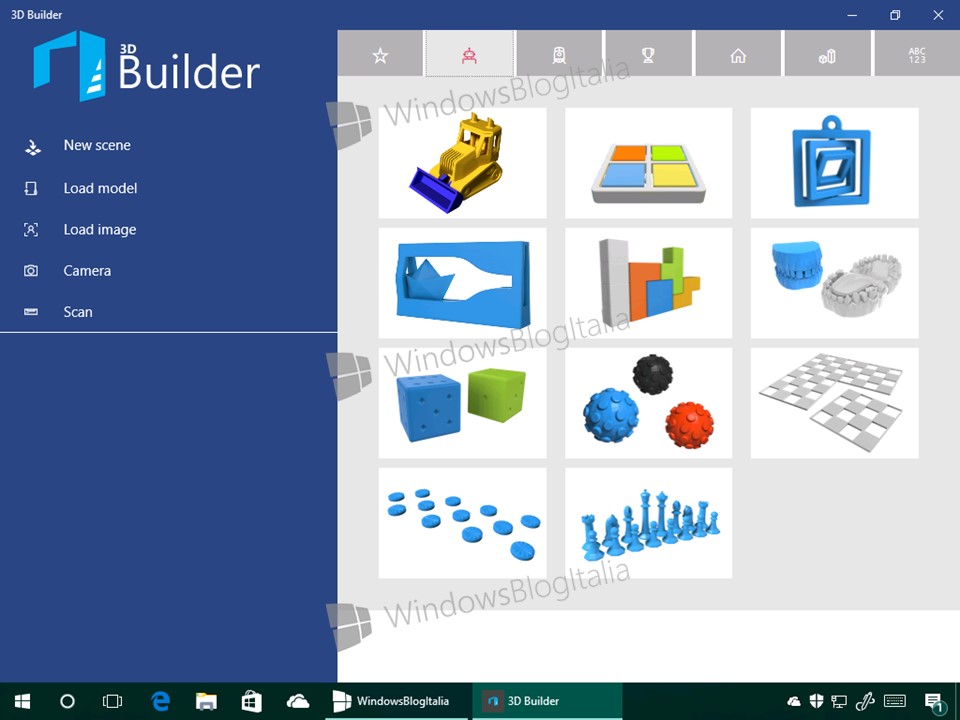Screen dimensions: 960x720
Task: Minimize the 3D Builder window
Action: [852, 15]
